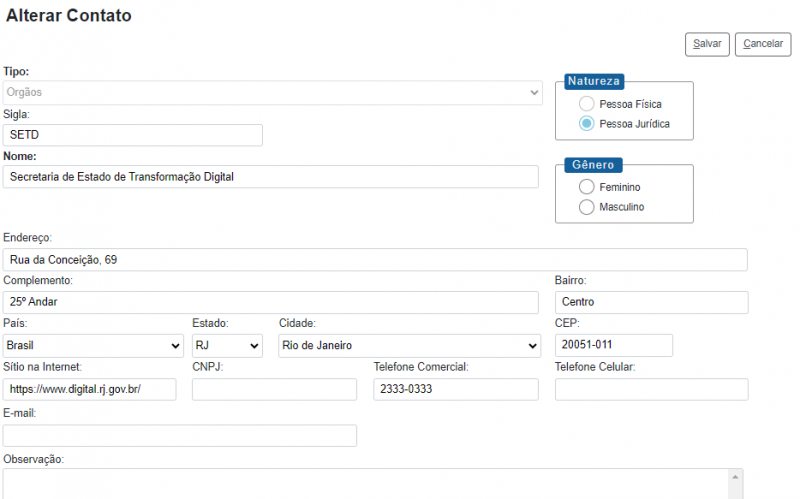The width and height of the screenshot is (800, 499).
Task: Expand the País dropdown set to Brasil
Action: pyautogui.click(x=93, y=346)
